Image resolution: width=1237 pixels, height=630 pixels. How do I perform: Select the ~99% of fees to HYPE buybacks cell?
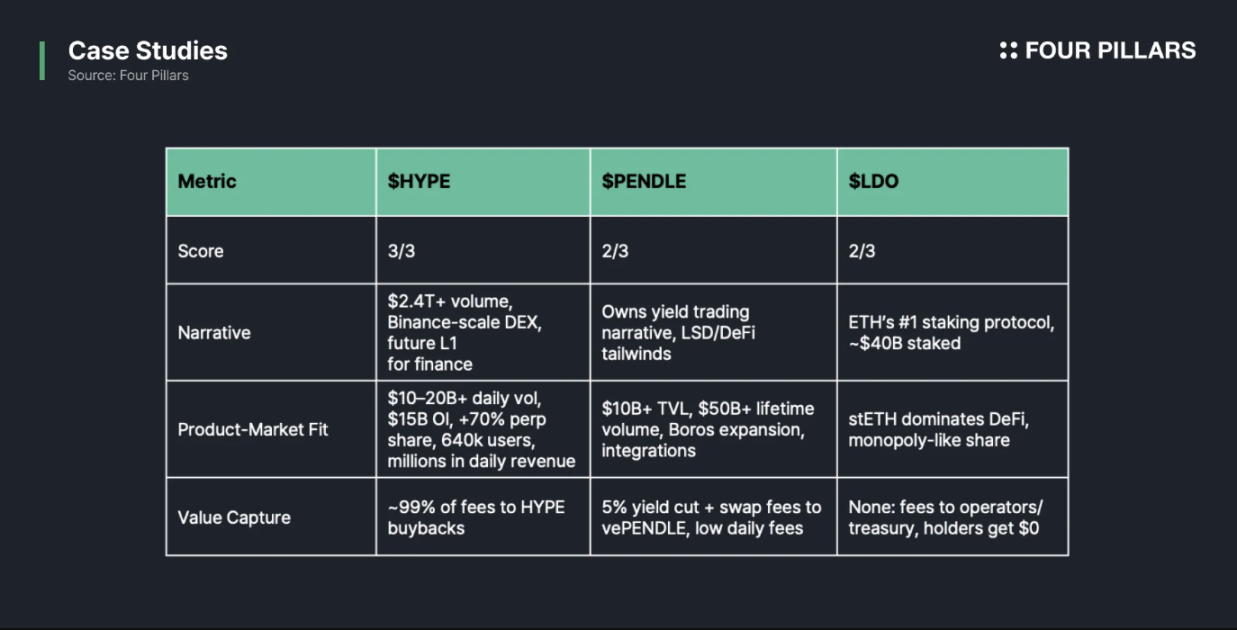click(x=476, y=517)
